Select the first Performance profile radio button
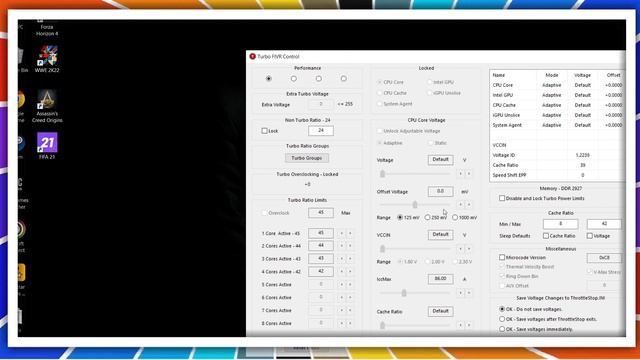This screenshot has height=360, width=640. [269, 78]
